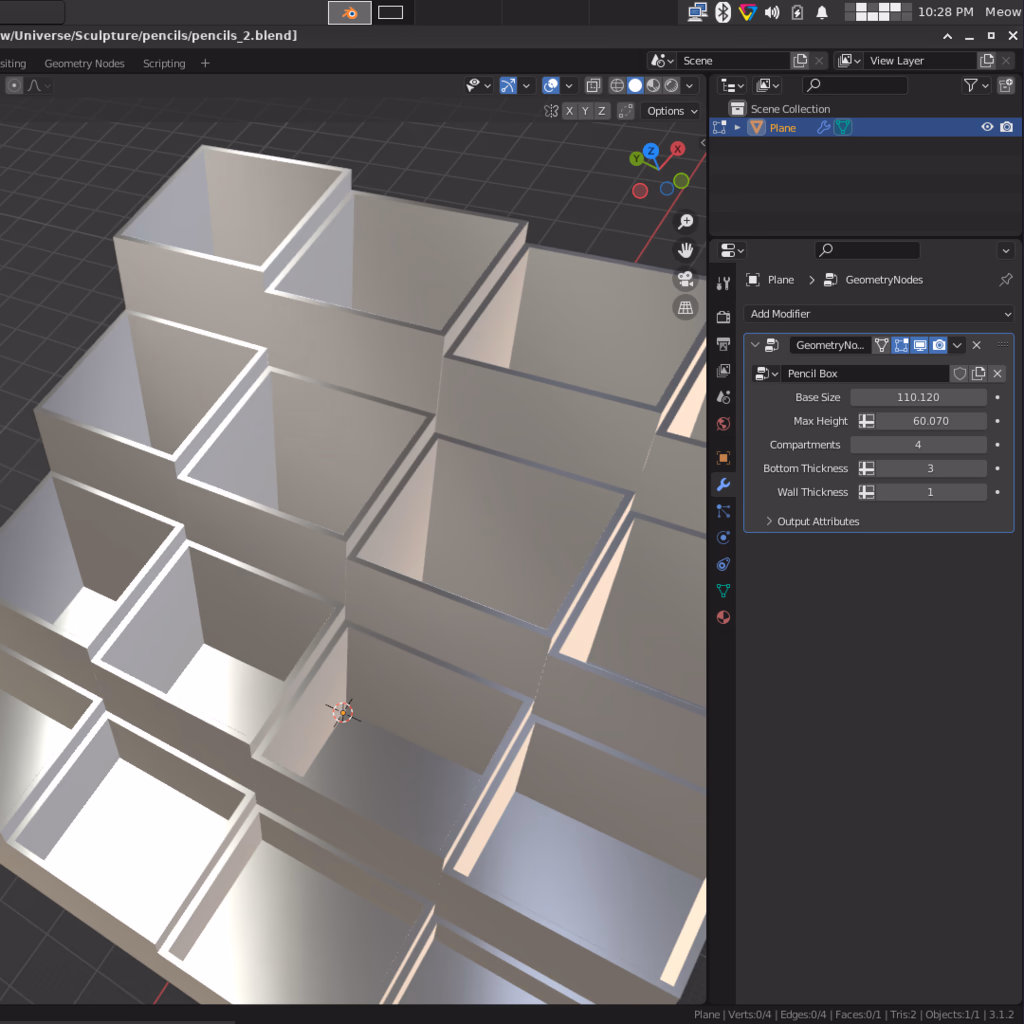Open the Material properties tab
The width and height of the screenshot is (1024, 1024).
[723, 618]
